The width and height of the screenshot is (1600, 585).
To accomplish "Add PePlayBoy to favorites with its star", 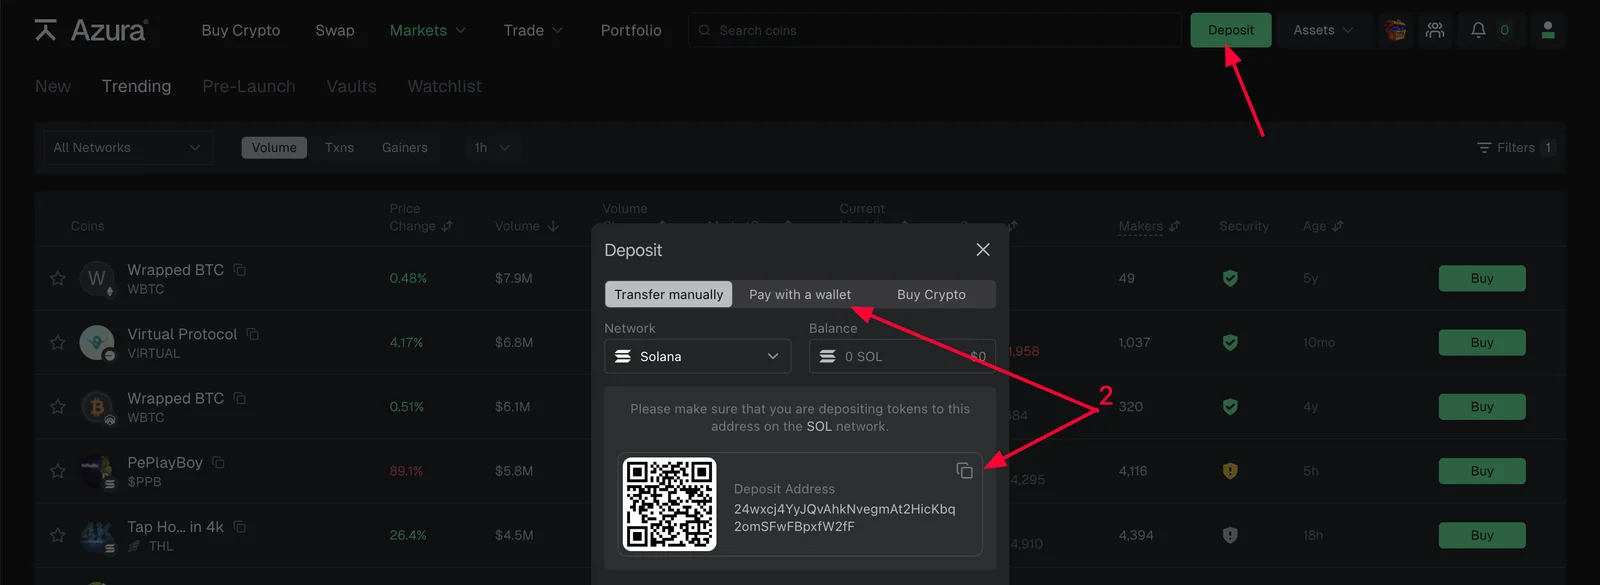I will click(x=58, y=471).
